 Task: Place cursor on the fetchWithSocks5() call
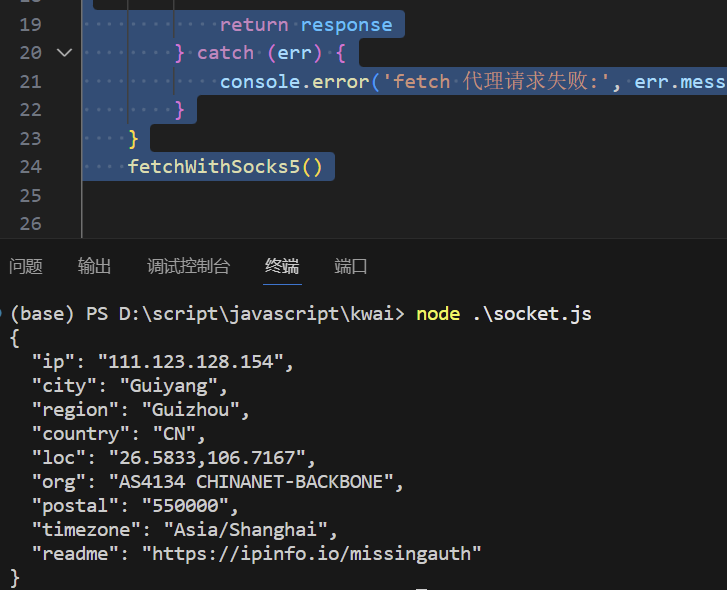pos(225,167)
